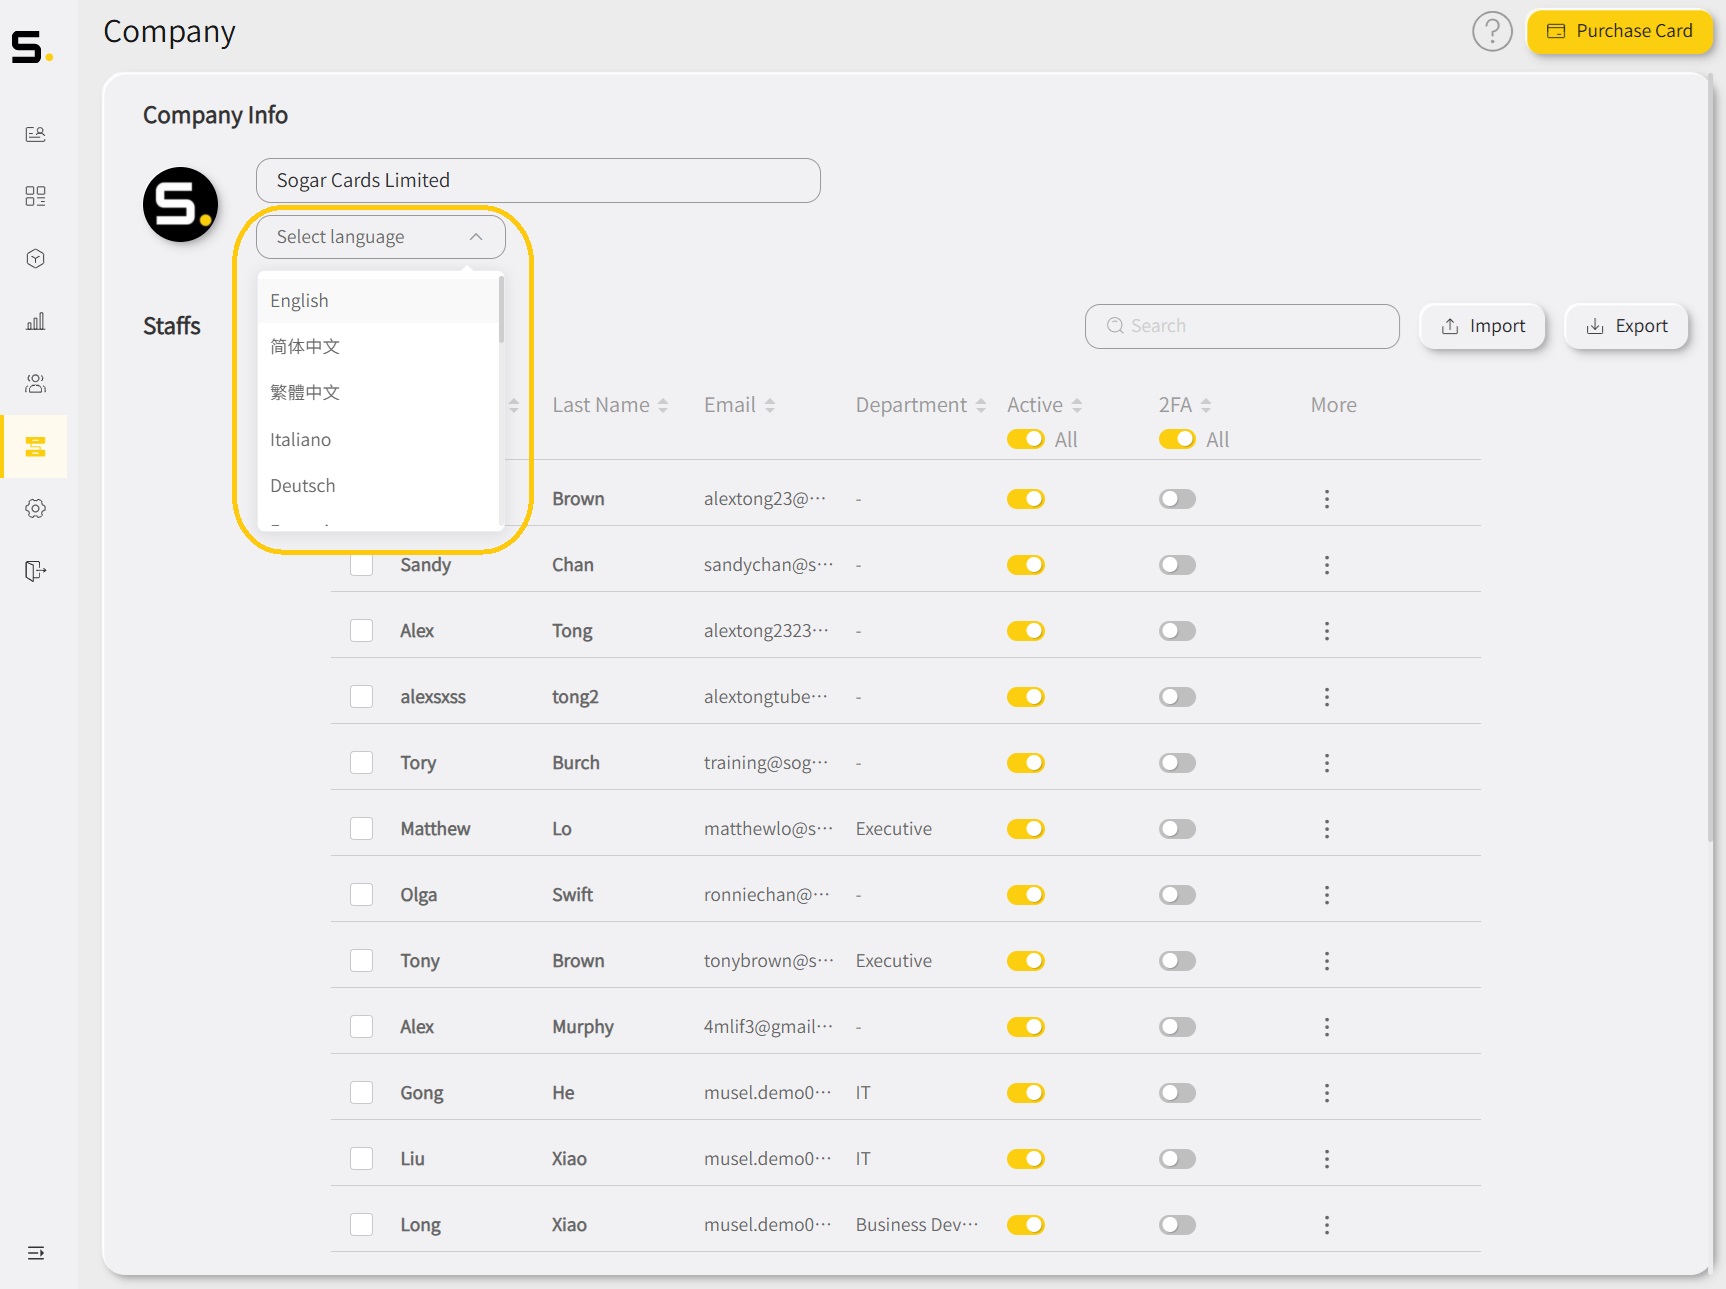This screenshot has height=1289, width=1726.
Task: Open the settings gear sidebar icon
Action: (35, 508)
